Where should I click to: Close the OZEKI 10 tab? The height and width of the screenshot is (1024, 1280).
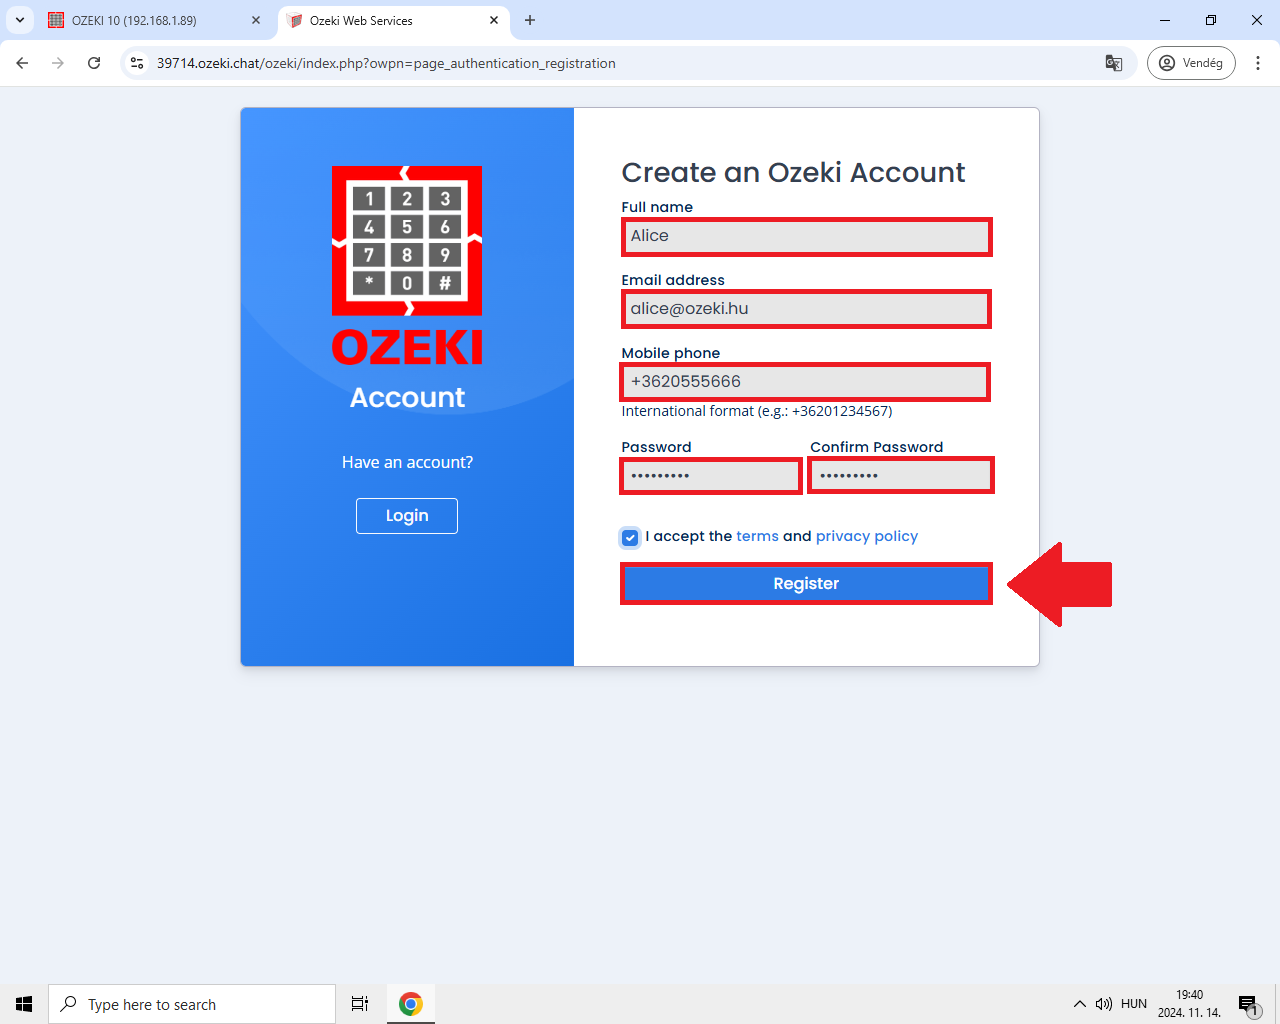click(256, 20)
